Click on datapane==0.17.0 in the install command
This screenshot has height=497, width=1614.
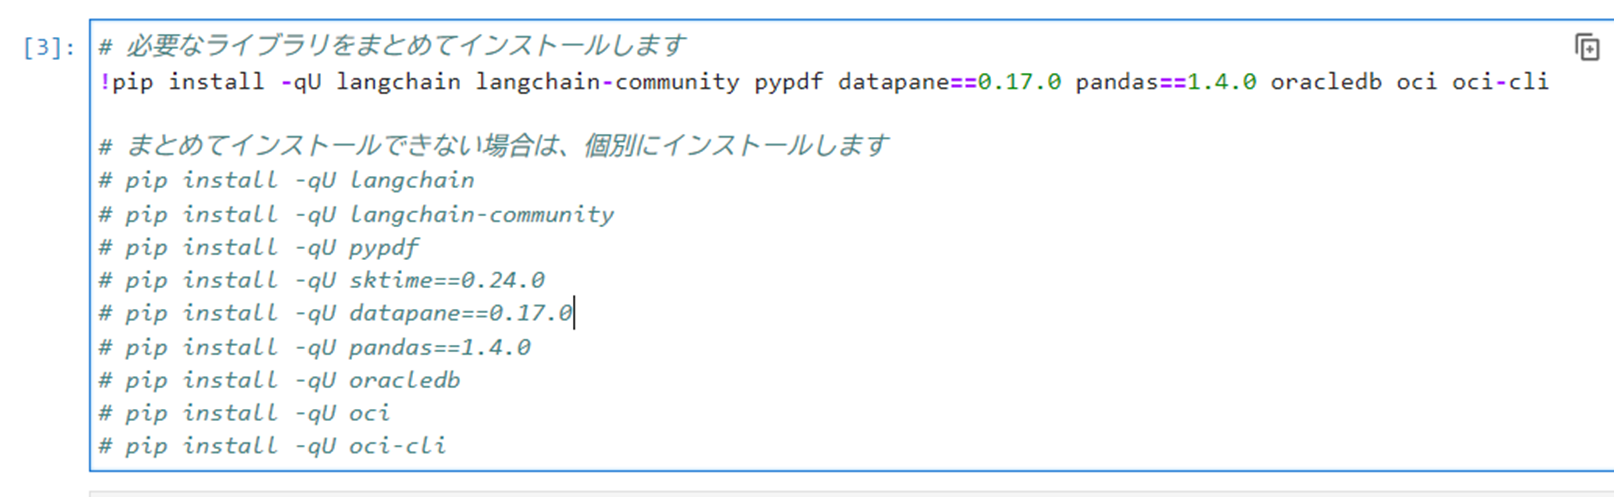[x=949, y=81]
